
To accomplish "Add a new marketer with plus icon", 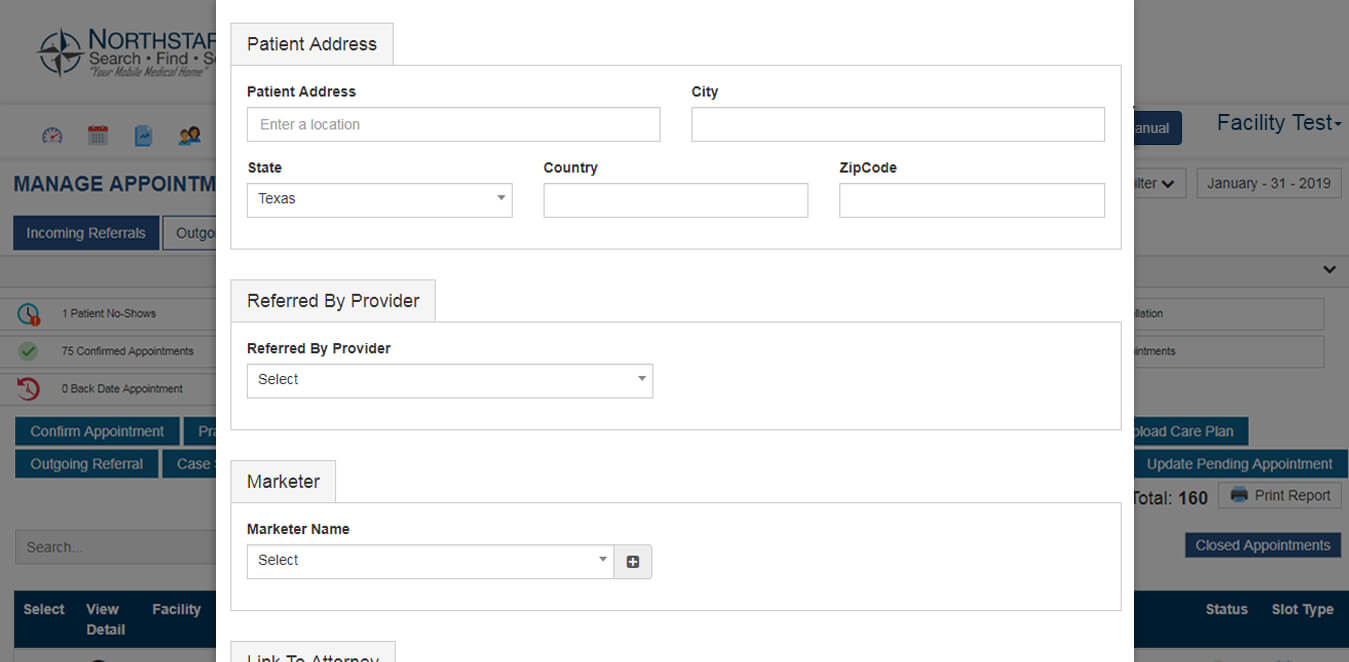I will click(633, 562).
